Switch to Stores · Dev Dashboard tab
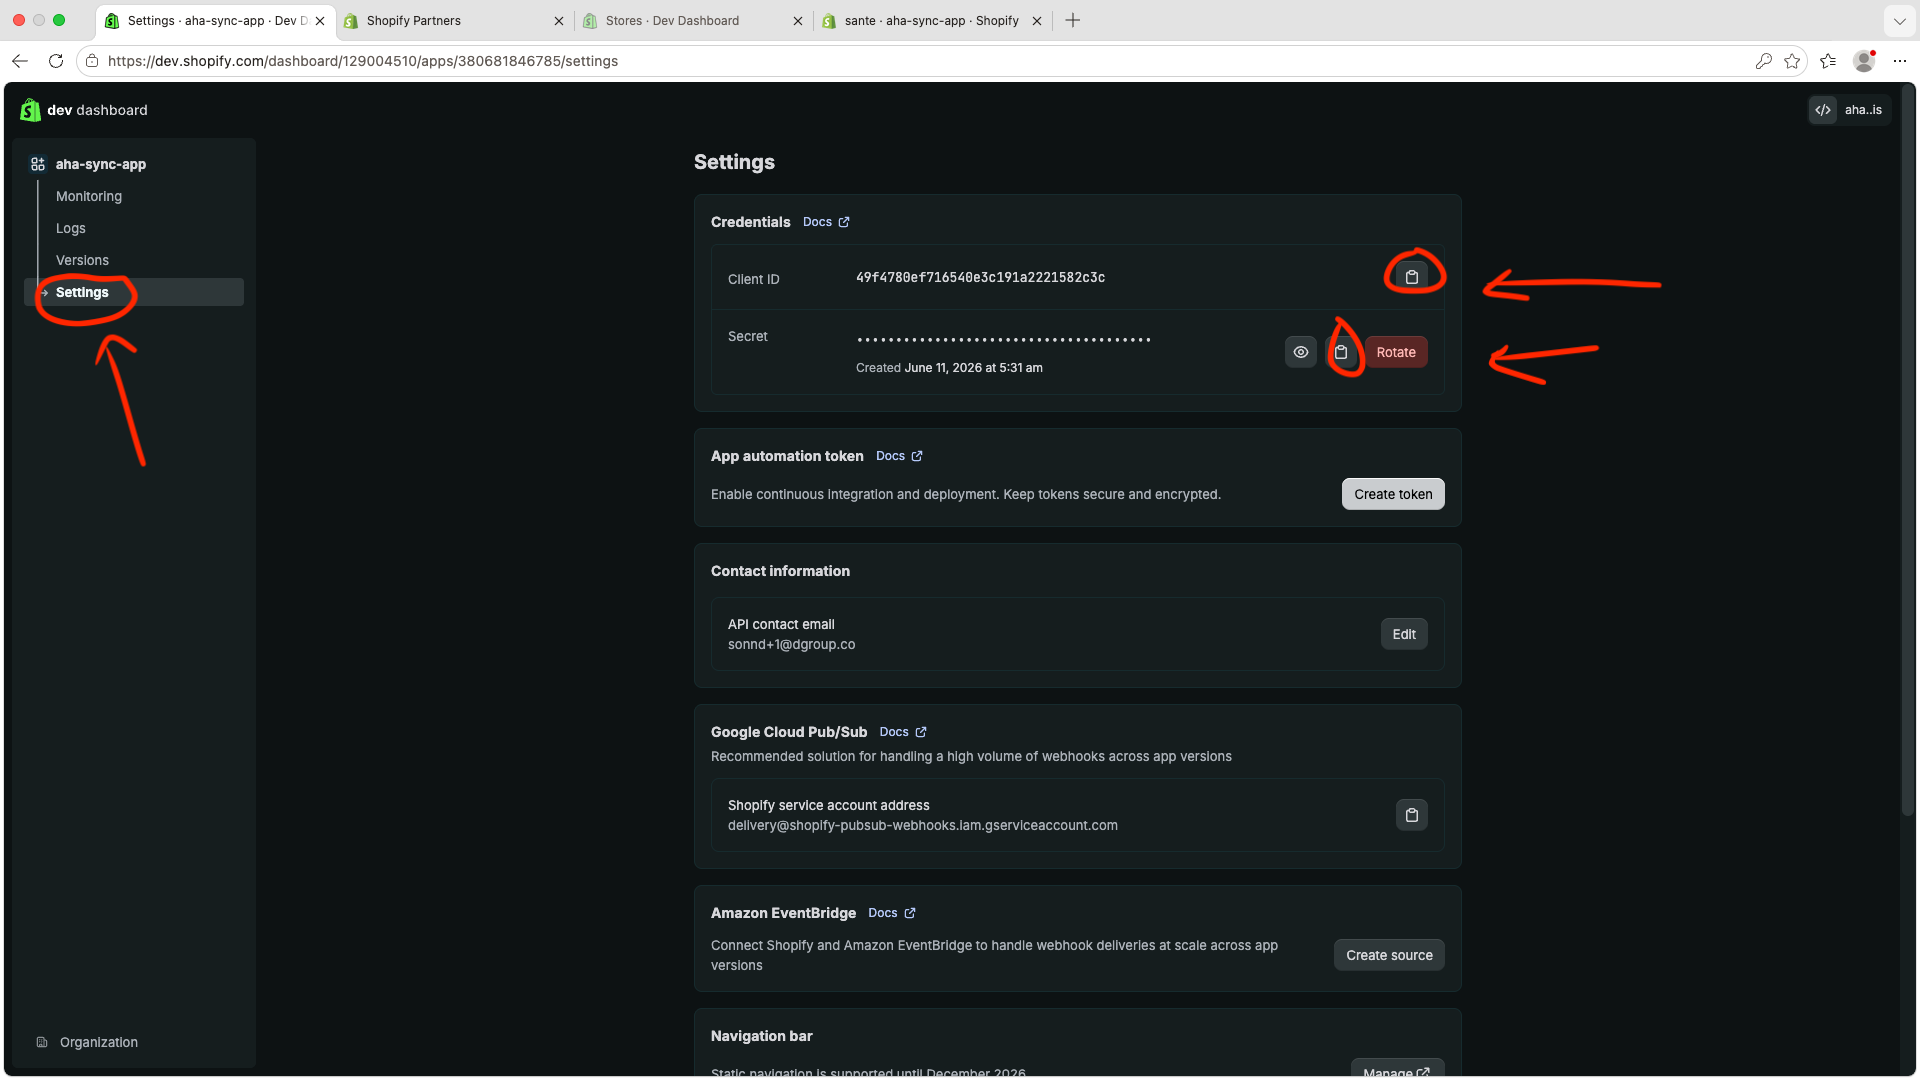The width and height of the screenshot is (1920, 1080). click(672, 20)
